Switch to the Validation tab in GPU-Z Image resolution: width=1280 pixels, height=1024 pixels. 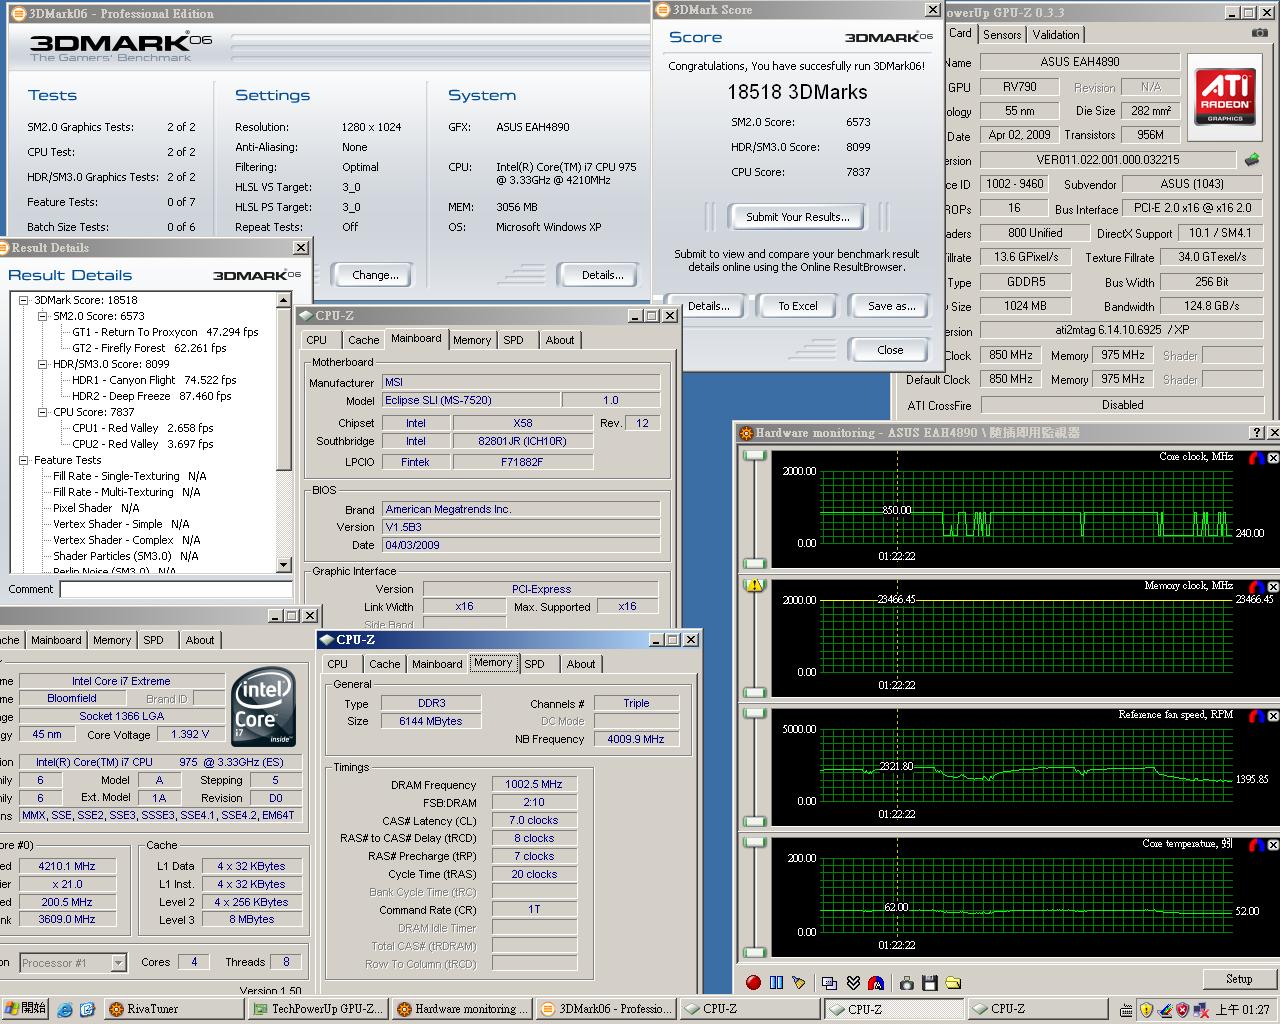(x=1056, y=34)
